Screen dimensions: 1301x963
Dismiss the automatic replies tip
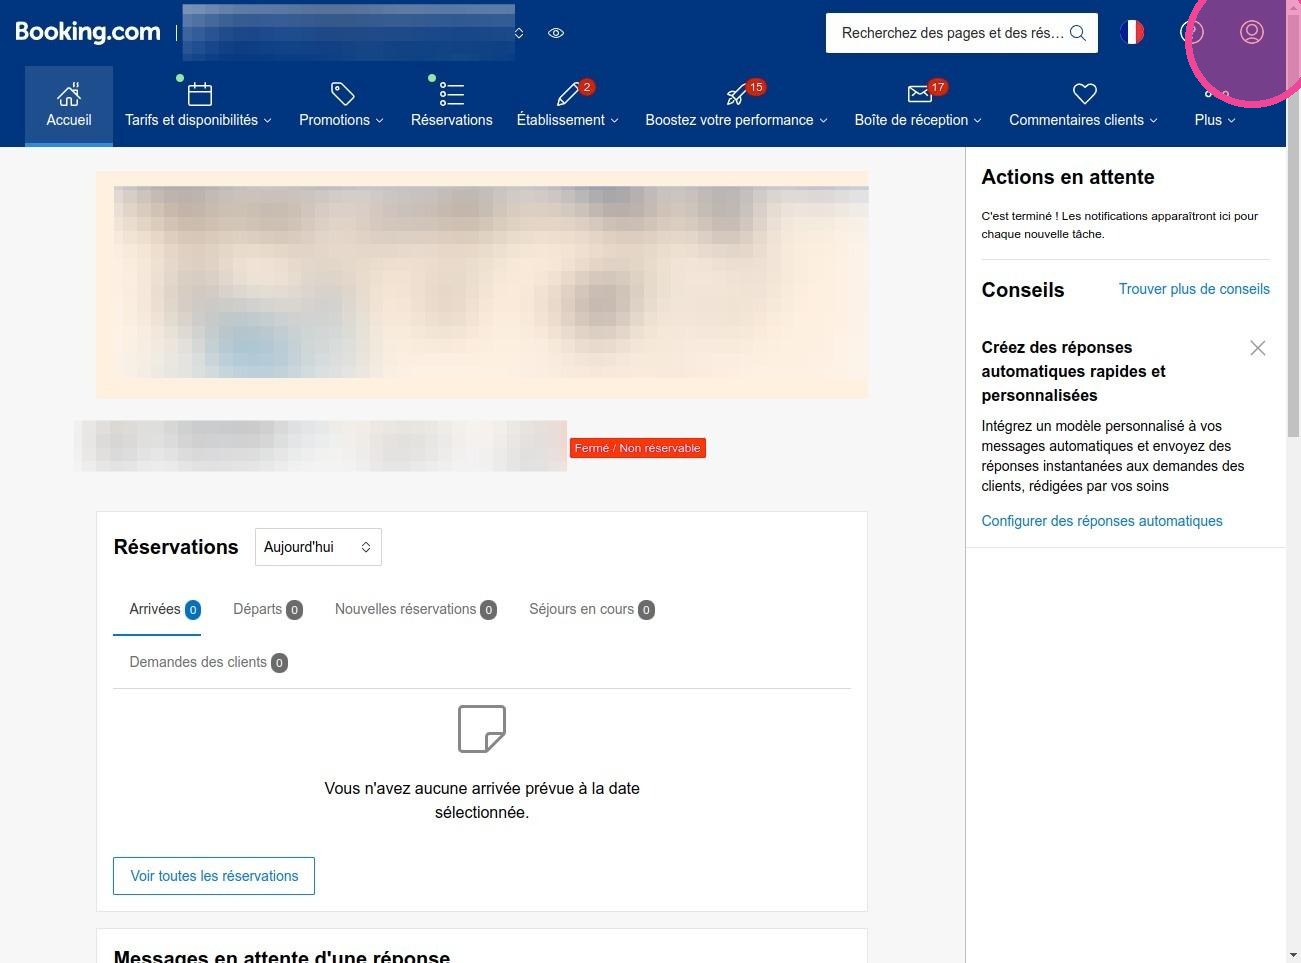click(x=1258, y=348)
